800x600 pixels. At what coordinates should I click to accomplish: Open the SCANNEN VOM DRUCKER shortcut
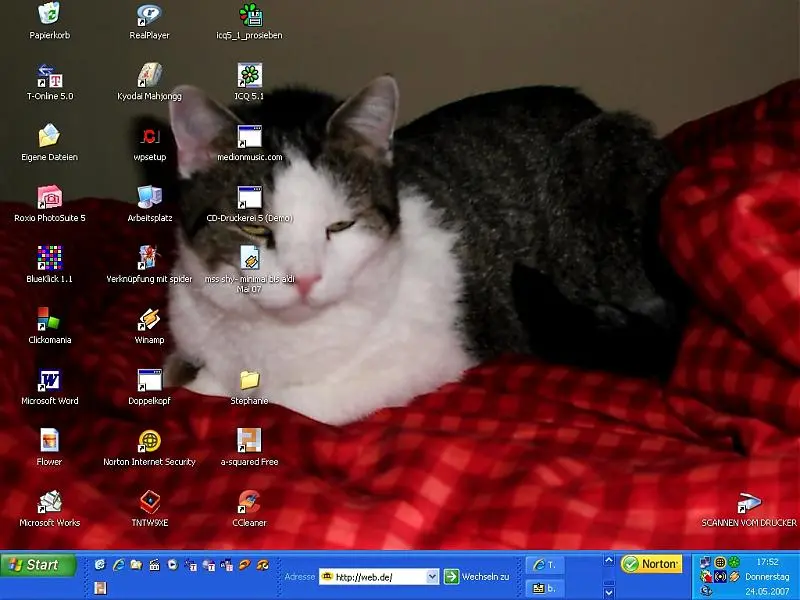(749, 502)
